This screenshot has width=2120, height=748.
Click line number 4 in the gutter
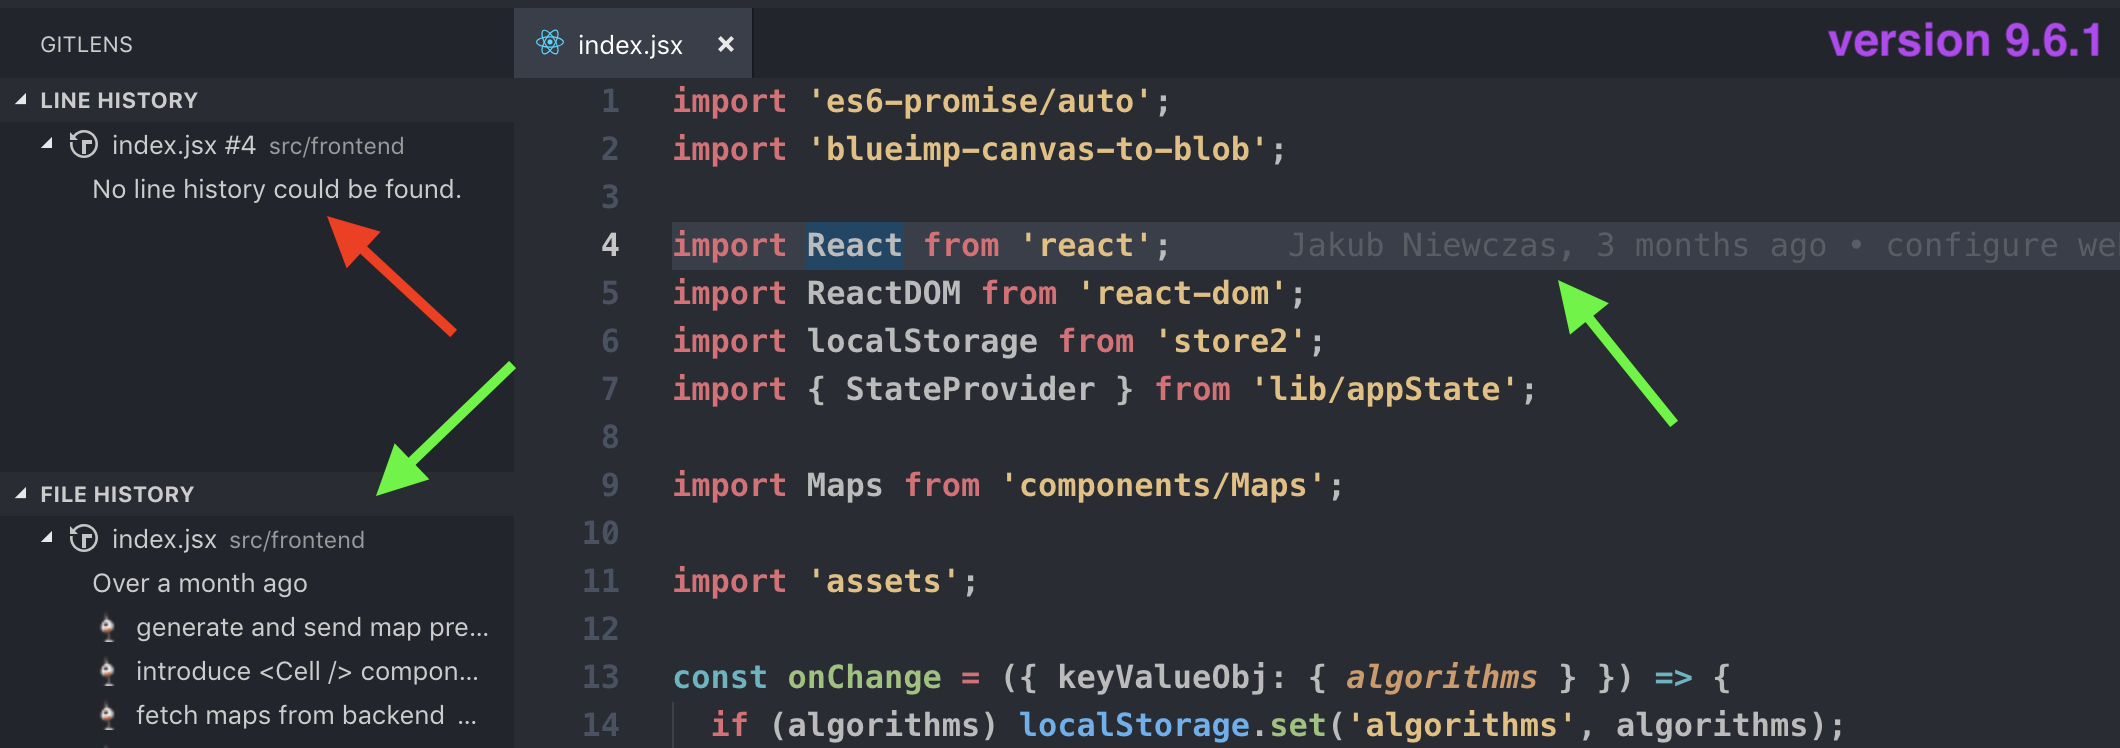tap(610, 245)
